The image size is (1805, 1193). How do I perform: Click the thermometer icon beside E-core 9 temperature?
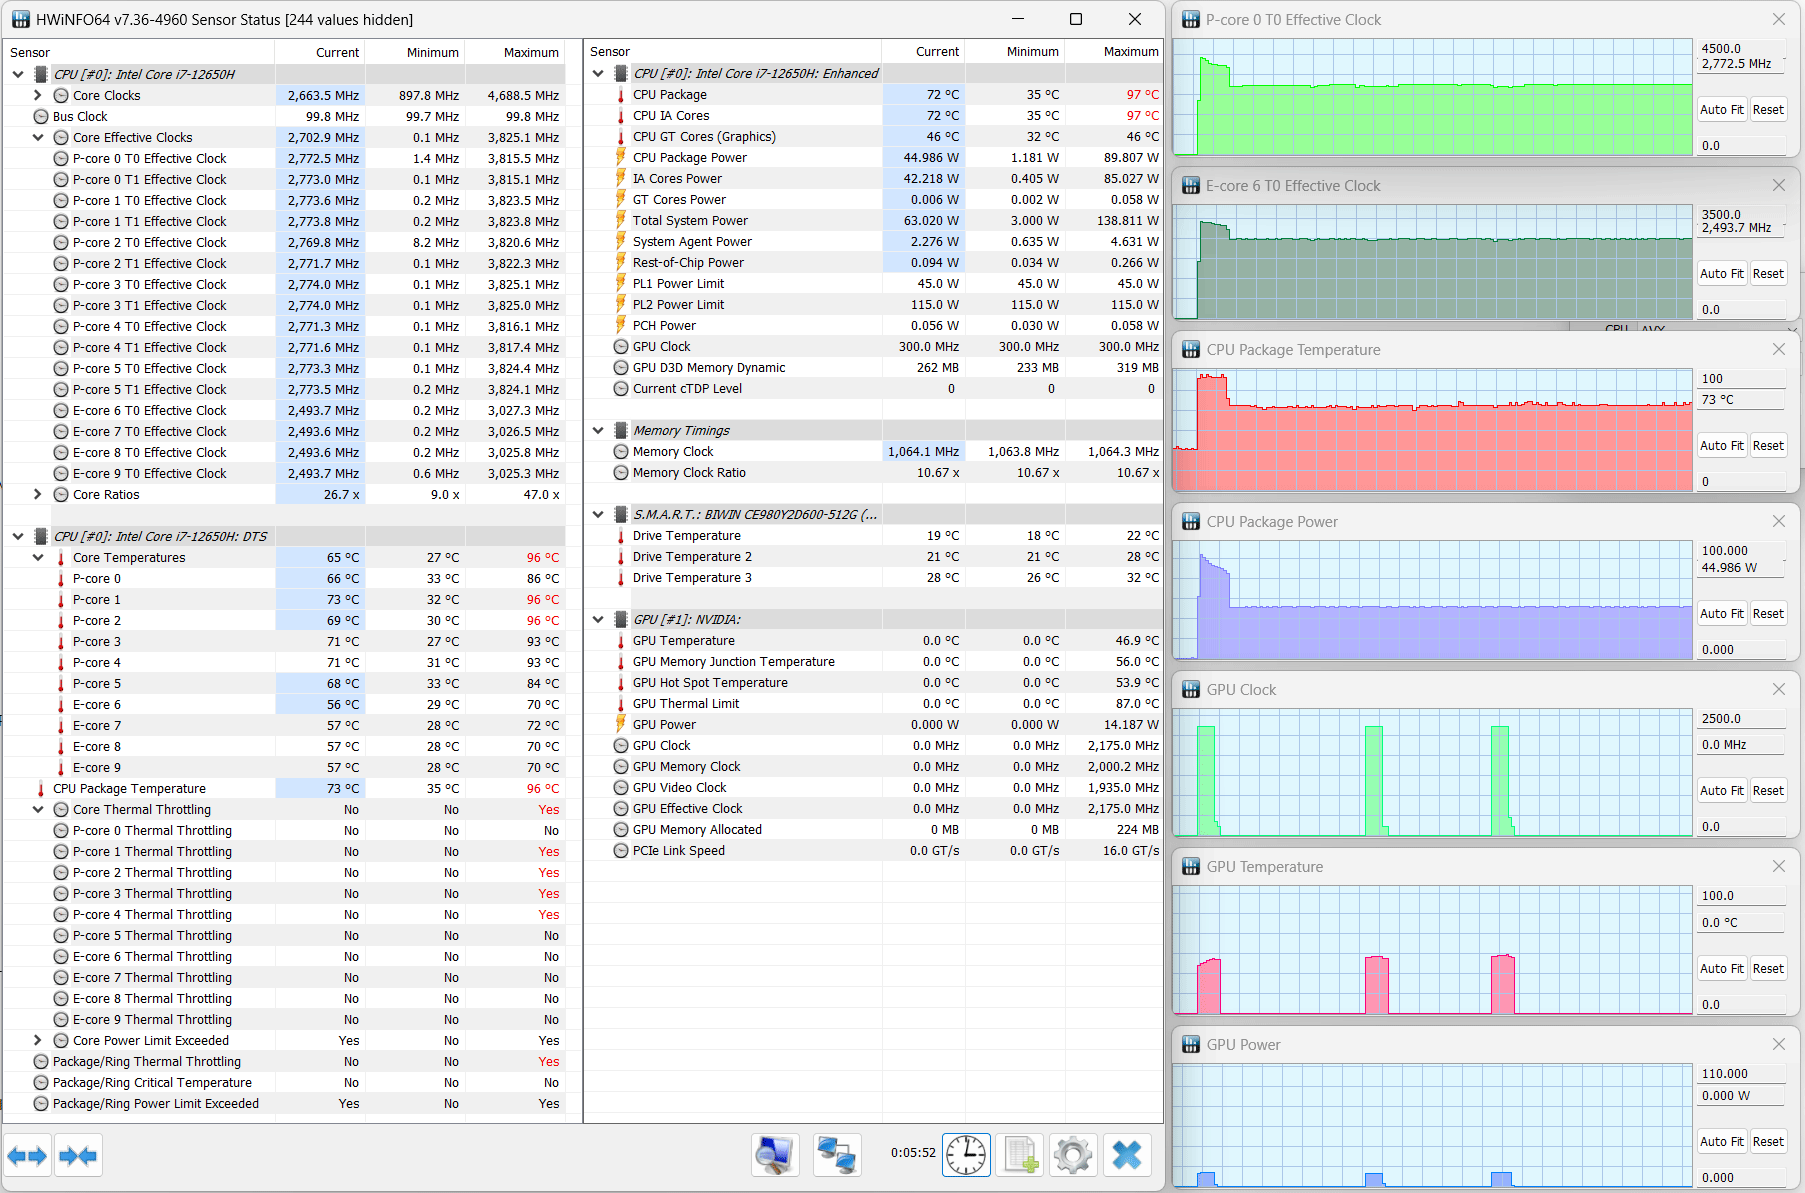61,768
